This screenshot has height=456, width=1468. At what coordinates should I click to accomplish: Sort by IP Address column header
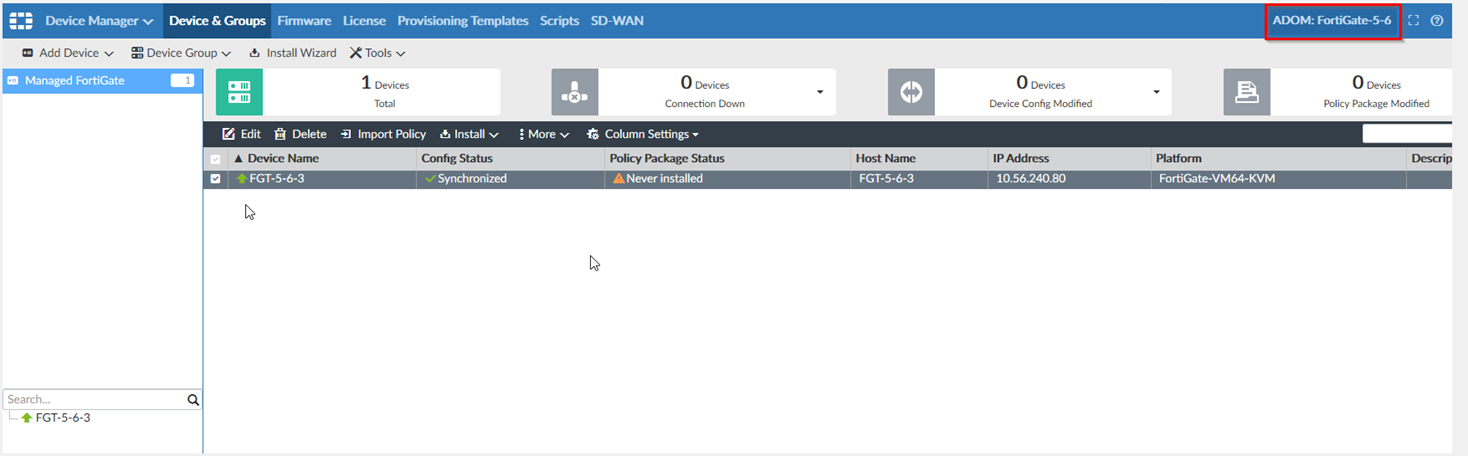tap(1021, 158)
